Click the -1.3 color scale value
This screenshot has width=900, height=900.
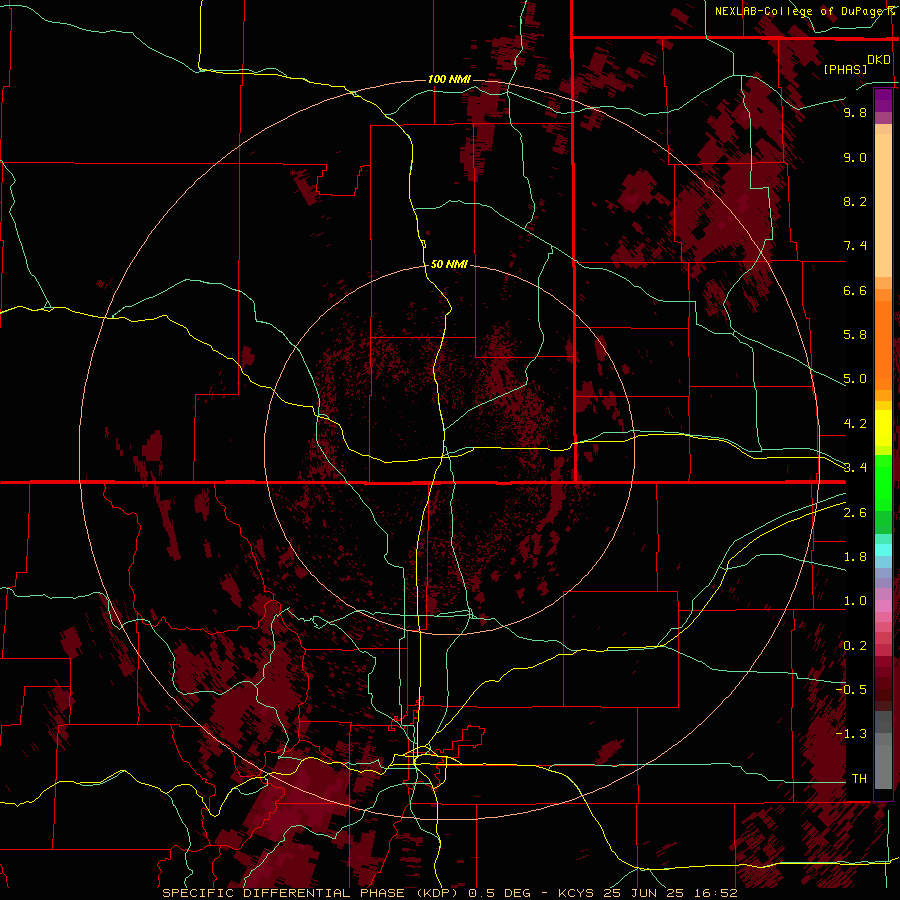click(851, 734)
